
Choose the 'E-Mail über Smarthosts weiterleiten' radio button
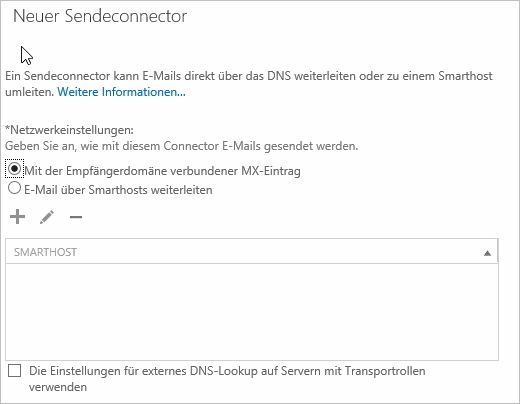click(14, 188)
